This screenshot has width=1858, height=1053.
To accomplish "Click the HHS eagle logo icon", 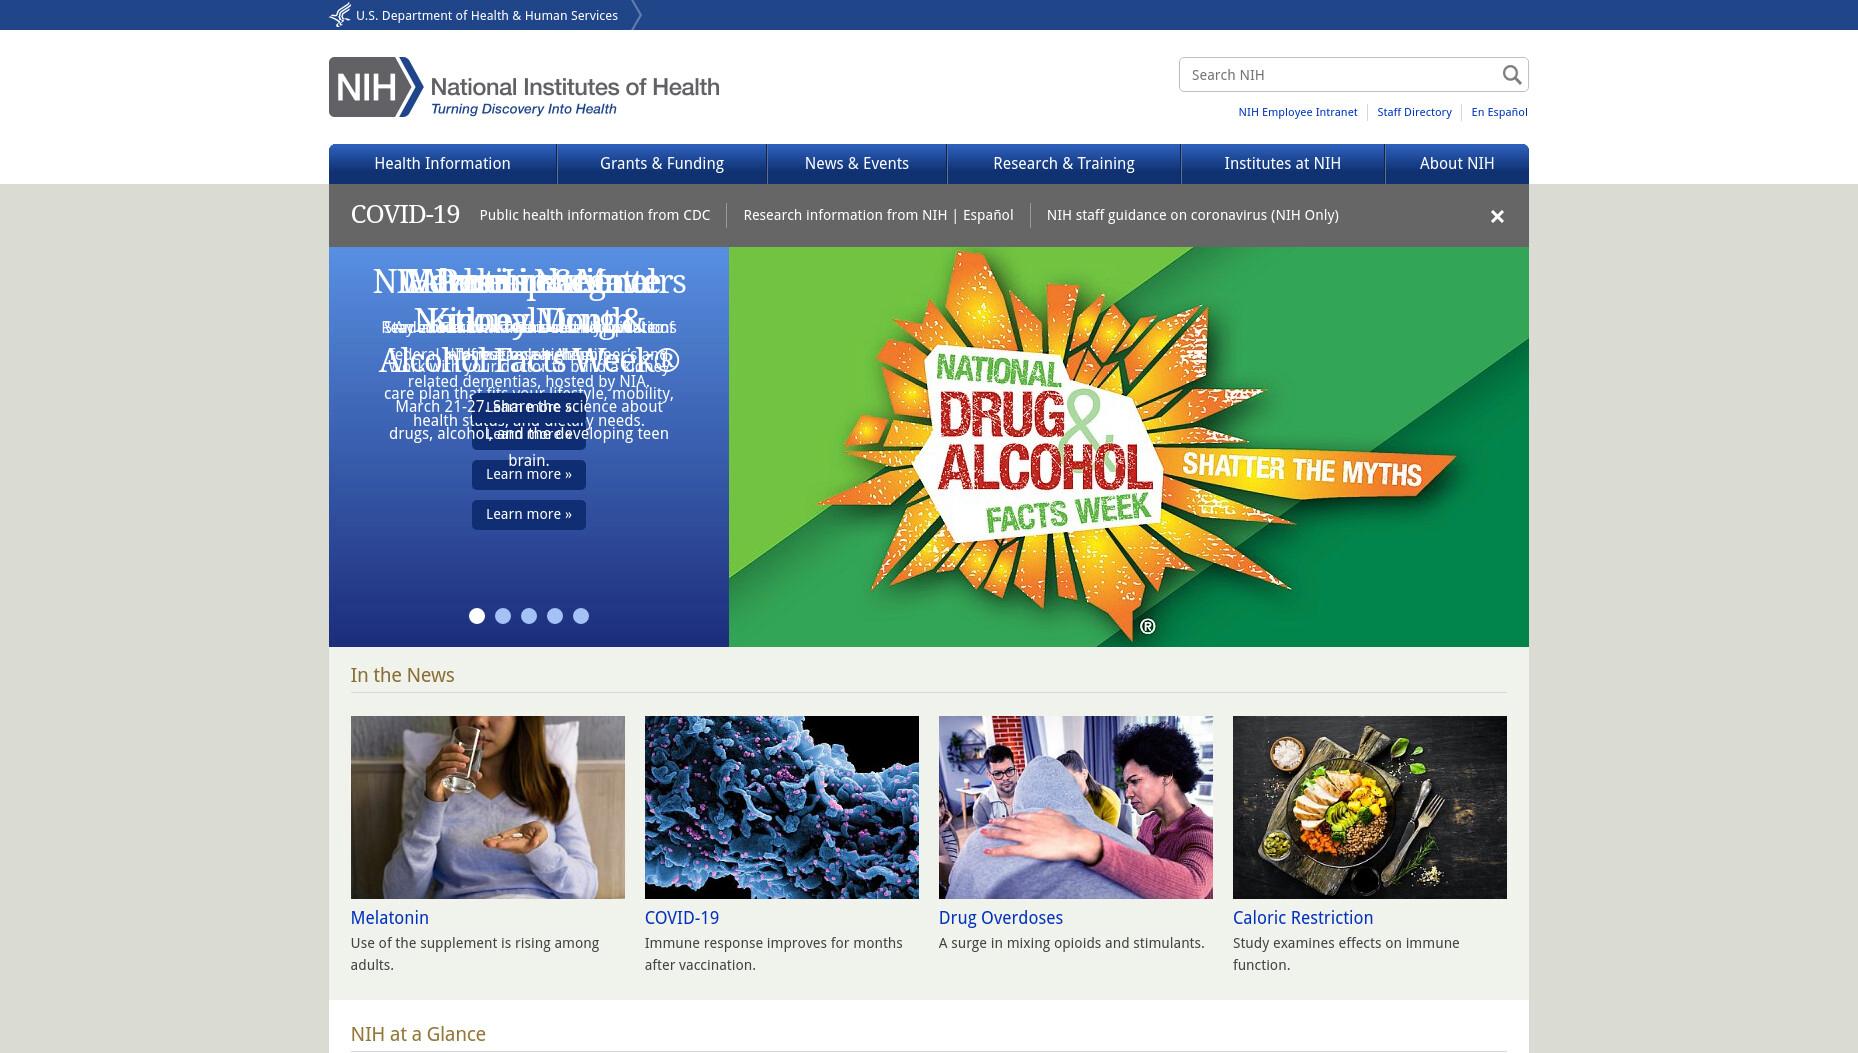I will pos(340,15).
